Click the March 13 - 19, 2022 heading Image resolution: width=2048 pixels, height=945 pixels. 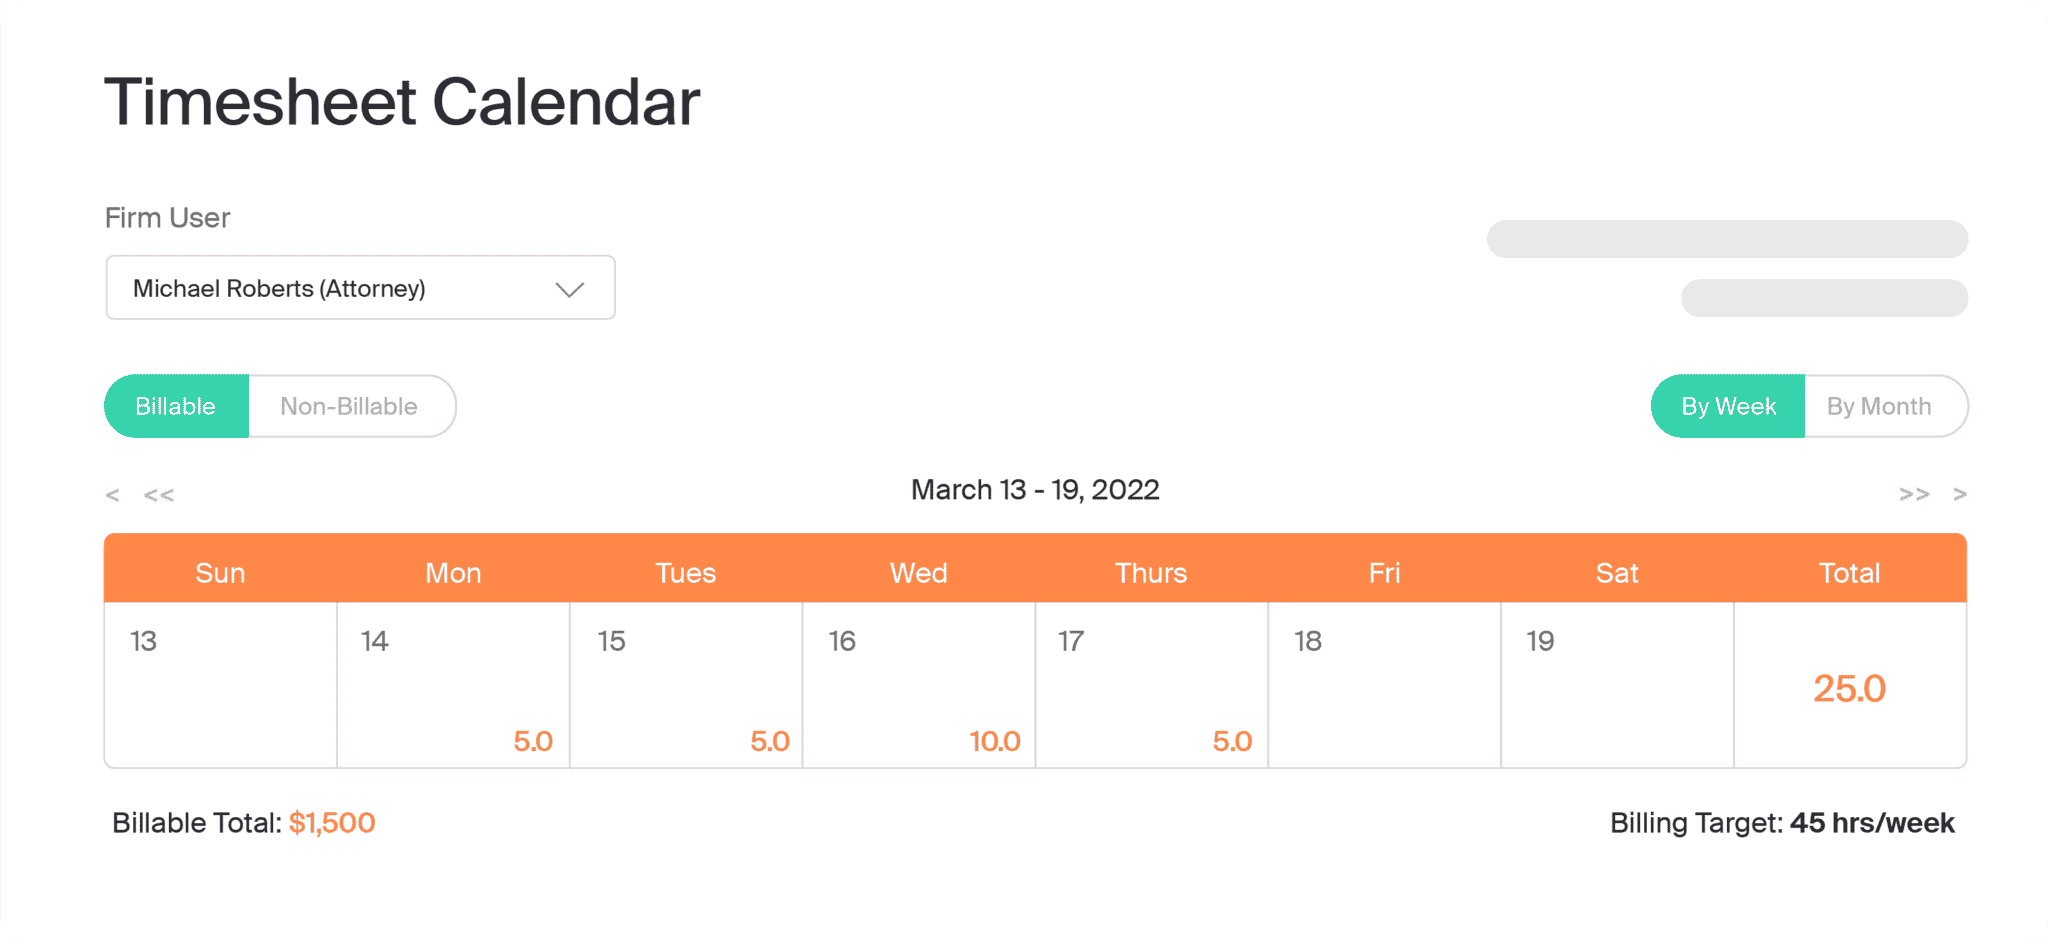tap(1034, 489)
